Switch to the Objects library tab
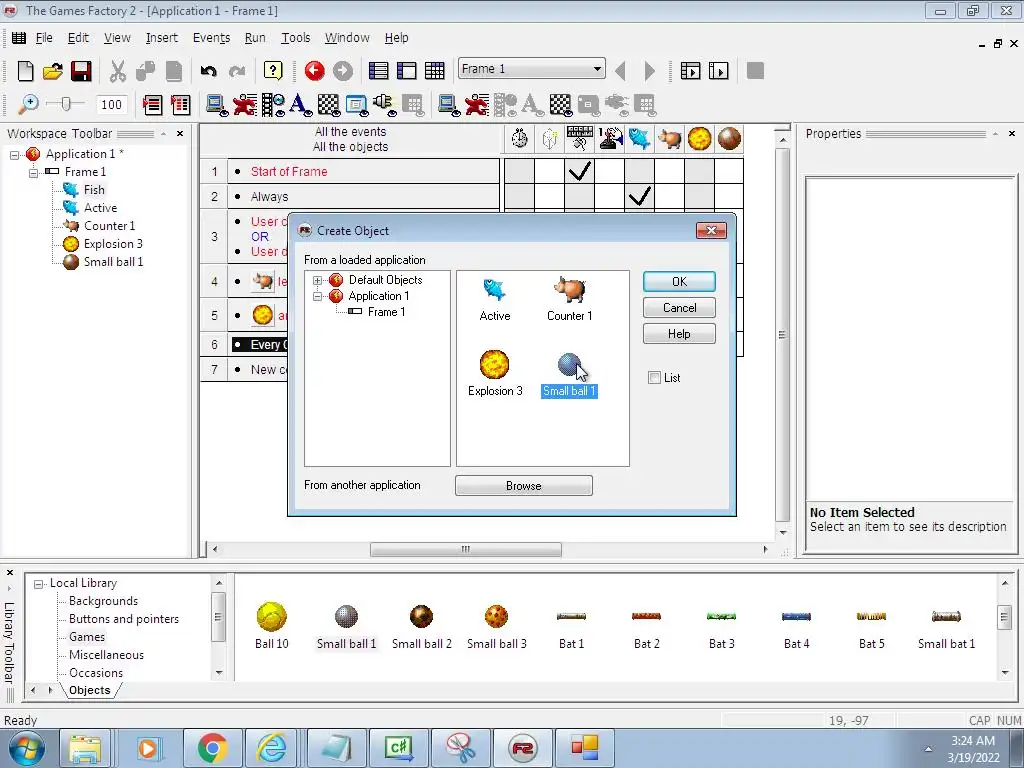1024x768 pixels. (89, 690)
